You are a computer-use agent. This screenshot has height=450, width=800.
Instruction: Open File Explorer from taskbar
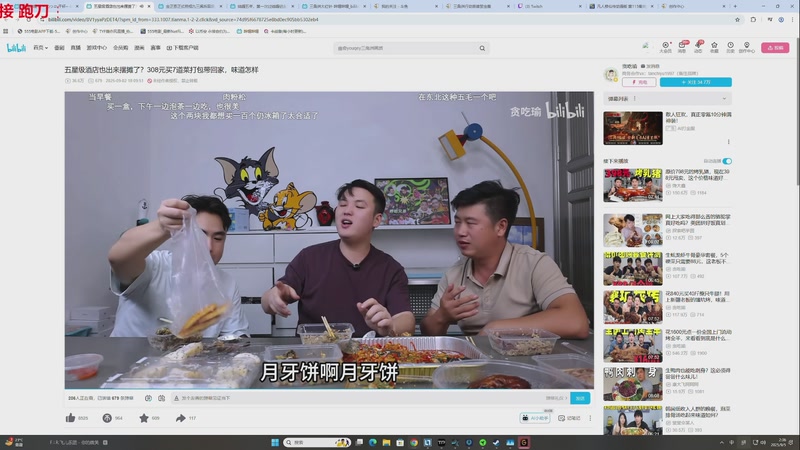pos(386,442)
